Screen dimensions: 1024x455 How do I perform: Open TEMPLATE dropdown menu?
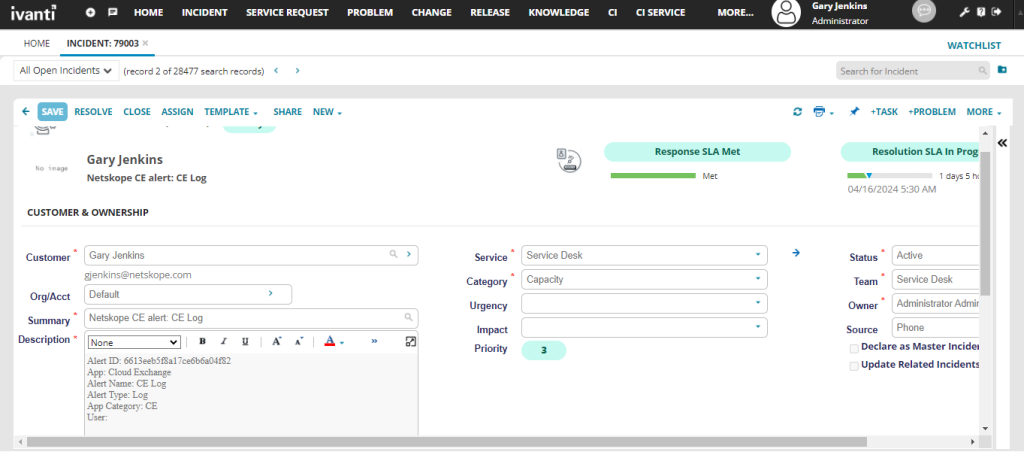[231, 112]
